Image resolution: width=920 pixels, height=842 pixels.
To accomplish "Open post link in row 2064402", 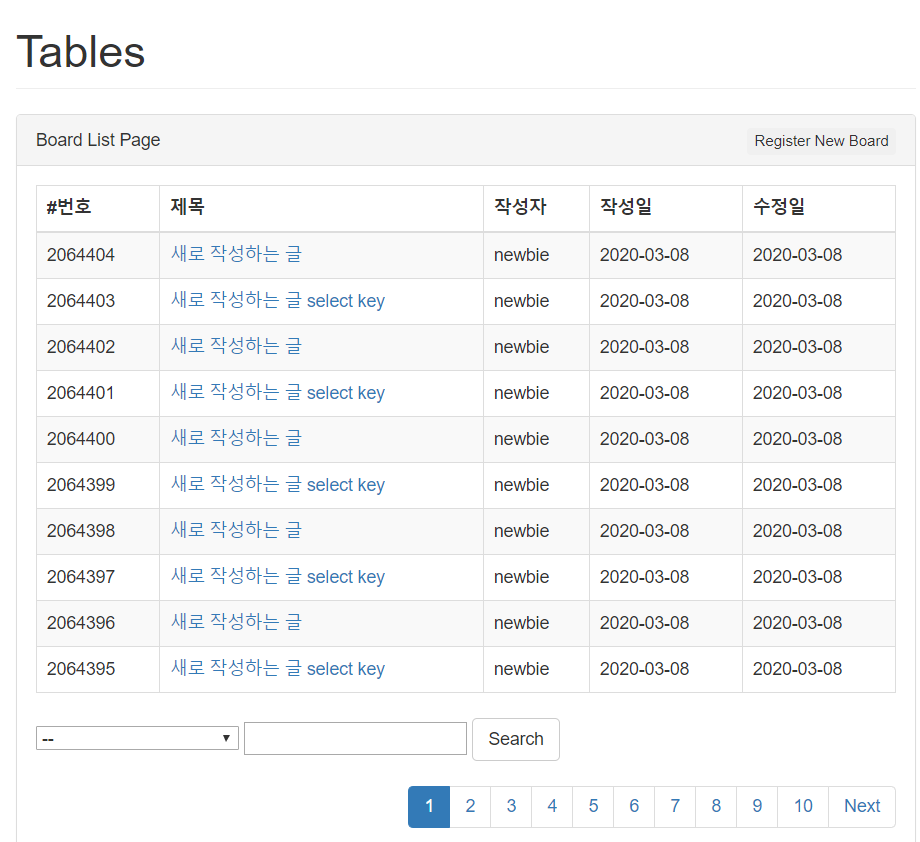I will pyautogui.click(x=236, y=346).
